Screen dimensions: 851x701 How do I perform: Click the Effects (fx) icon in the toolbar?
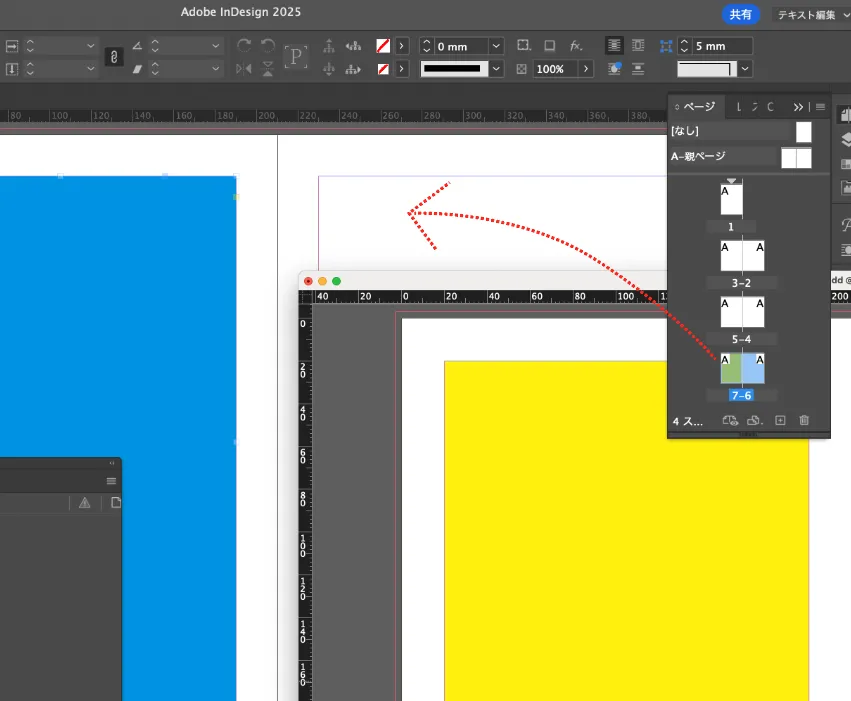coord(577,45)
